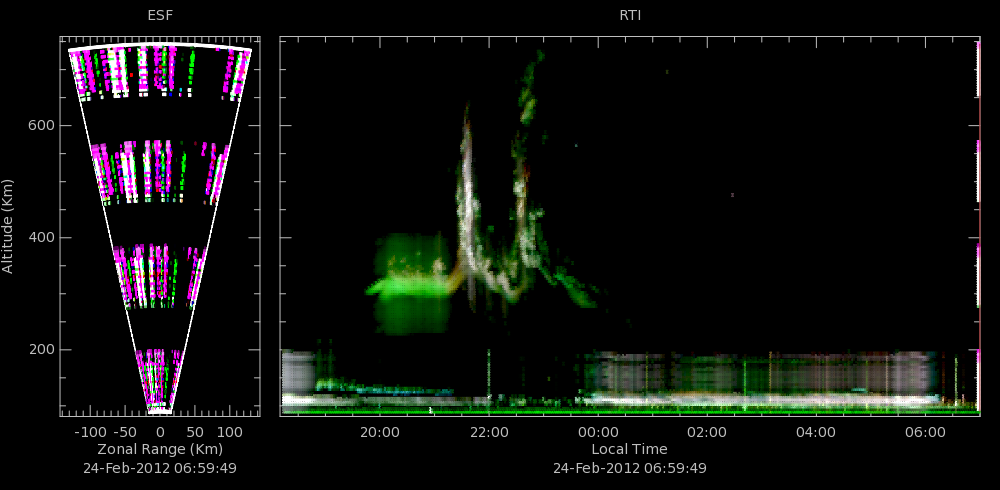Click the ESF plot title

[x=160, y=15]
